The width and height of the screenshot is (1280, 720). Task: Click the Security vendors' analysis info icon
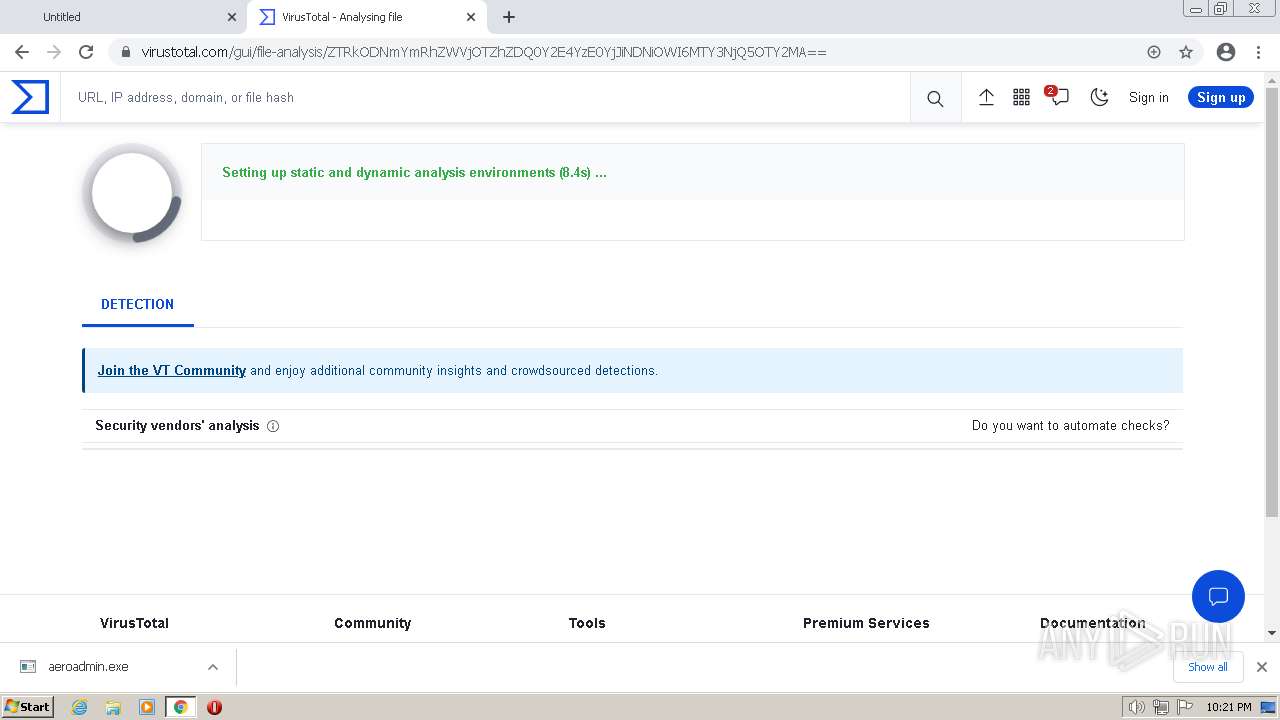click(x=273, y=426)
